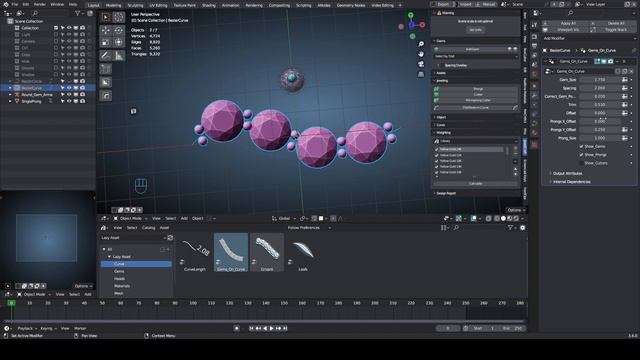The width and height of the screenshot is (640, 360).
Task: Uncheck the first Yellow Gold material
Action: (x=437, y=149)
